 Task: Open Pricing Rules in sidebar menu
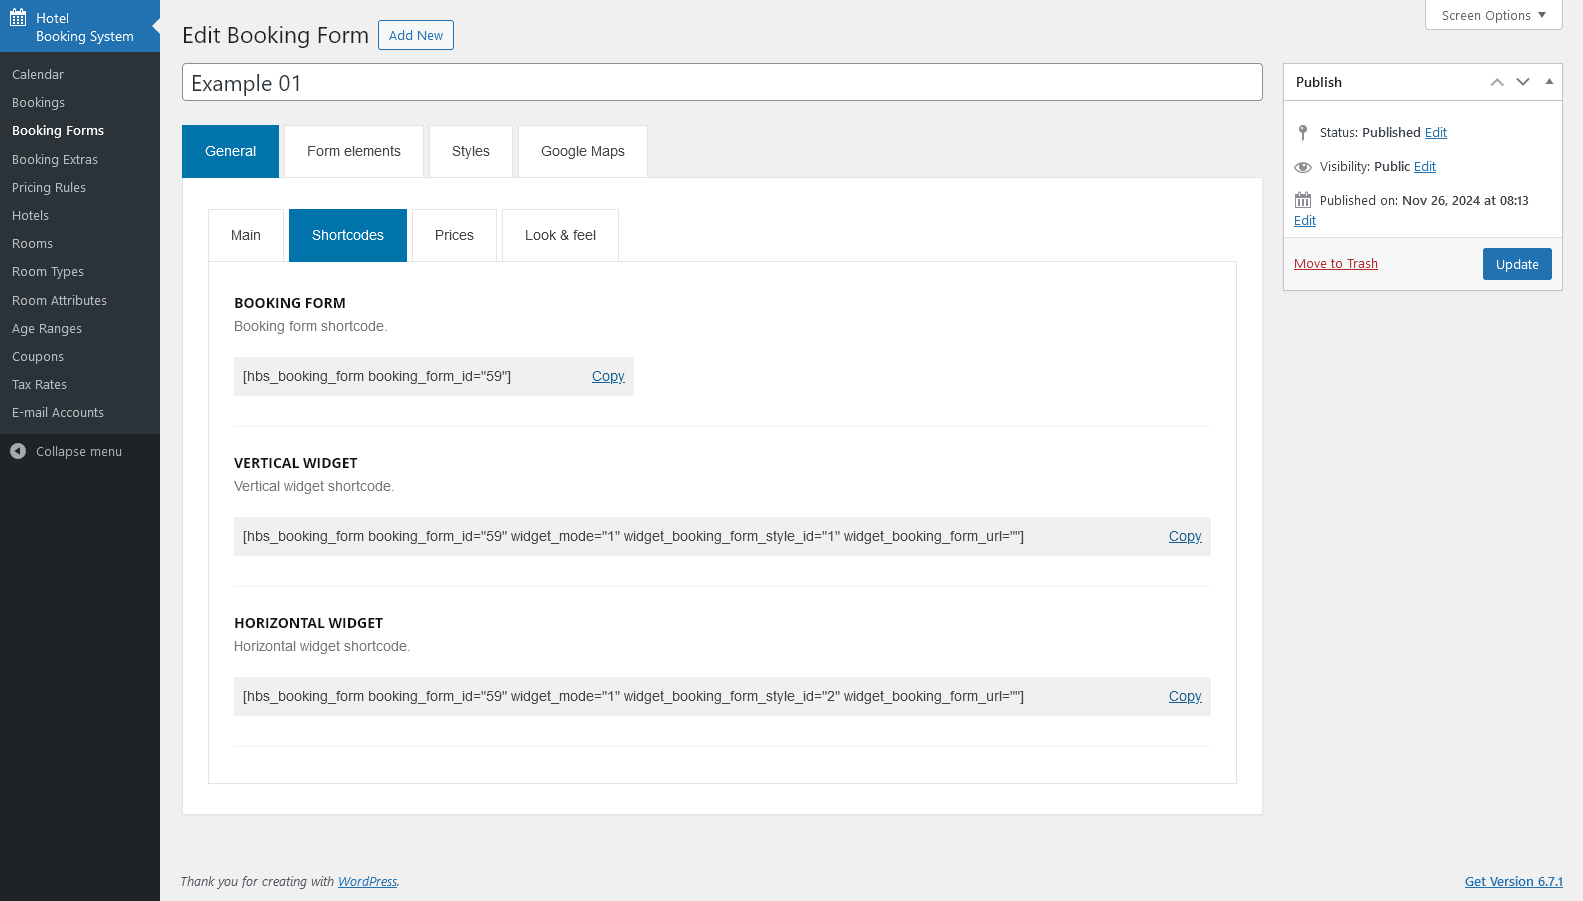(x=49, y=187)
